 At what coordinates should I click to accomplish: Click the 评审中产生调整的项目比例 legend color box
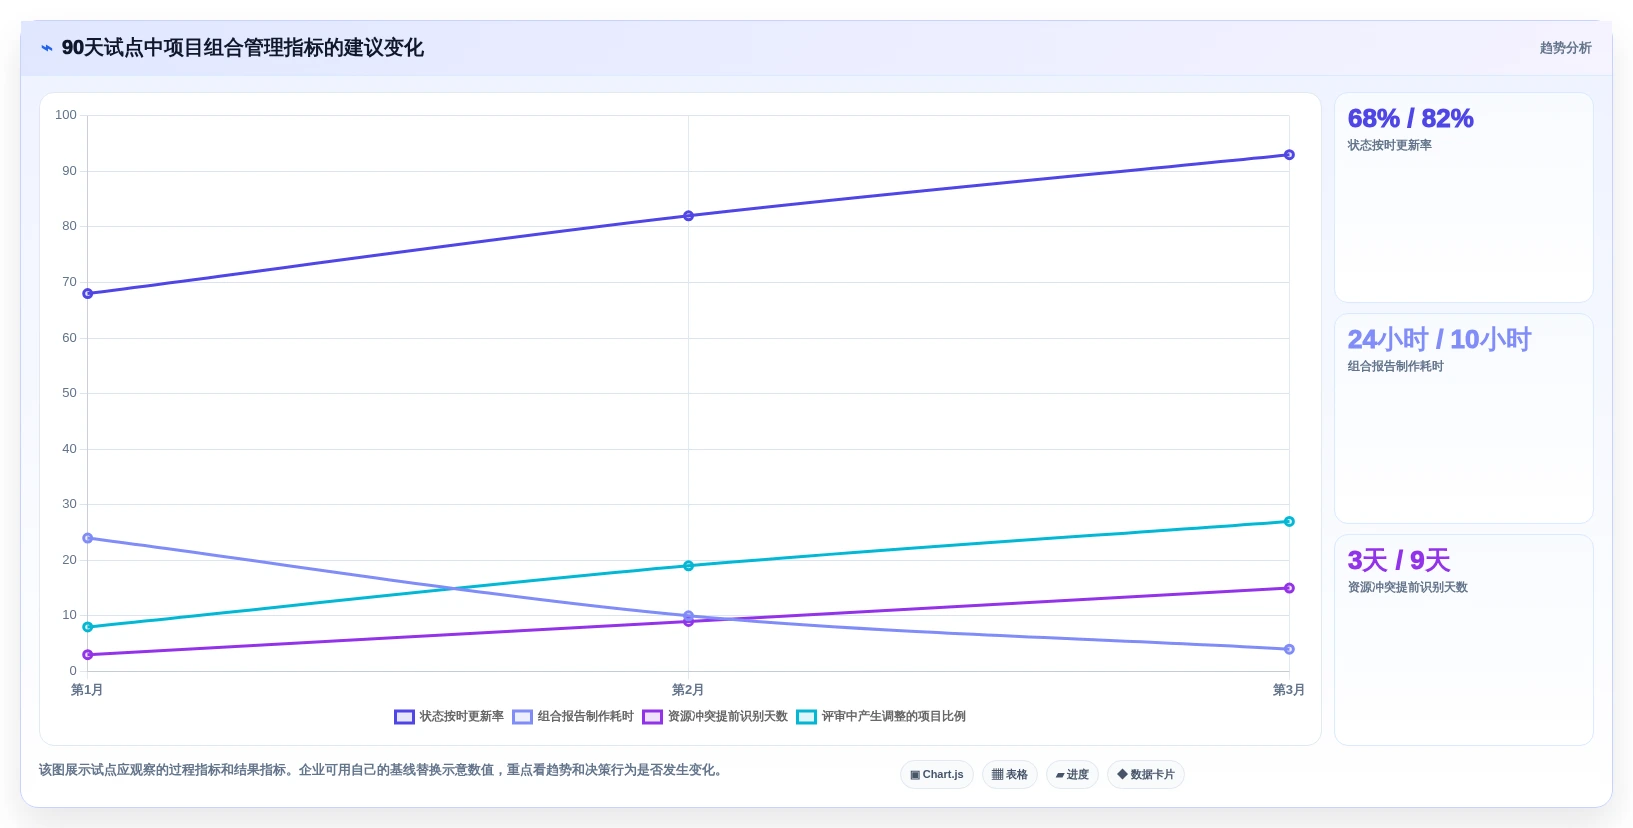tap(806, 717)
